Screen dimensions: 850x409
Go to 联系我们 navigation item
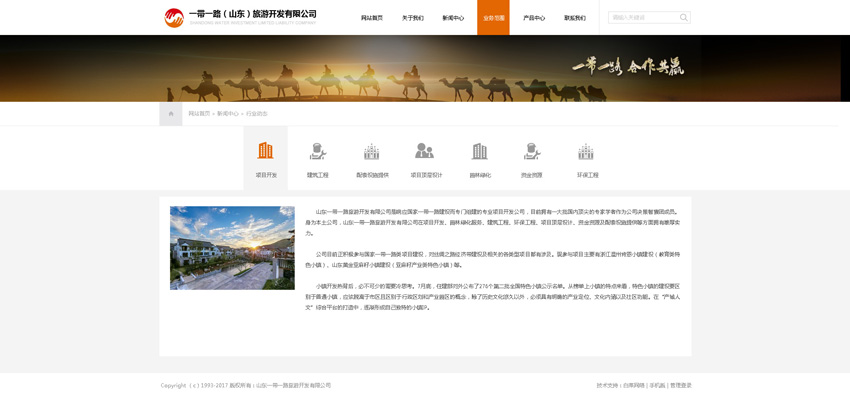(575, 18)
